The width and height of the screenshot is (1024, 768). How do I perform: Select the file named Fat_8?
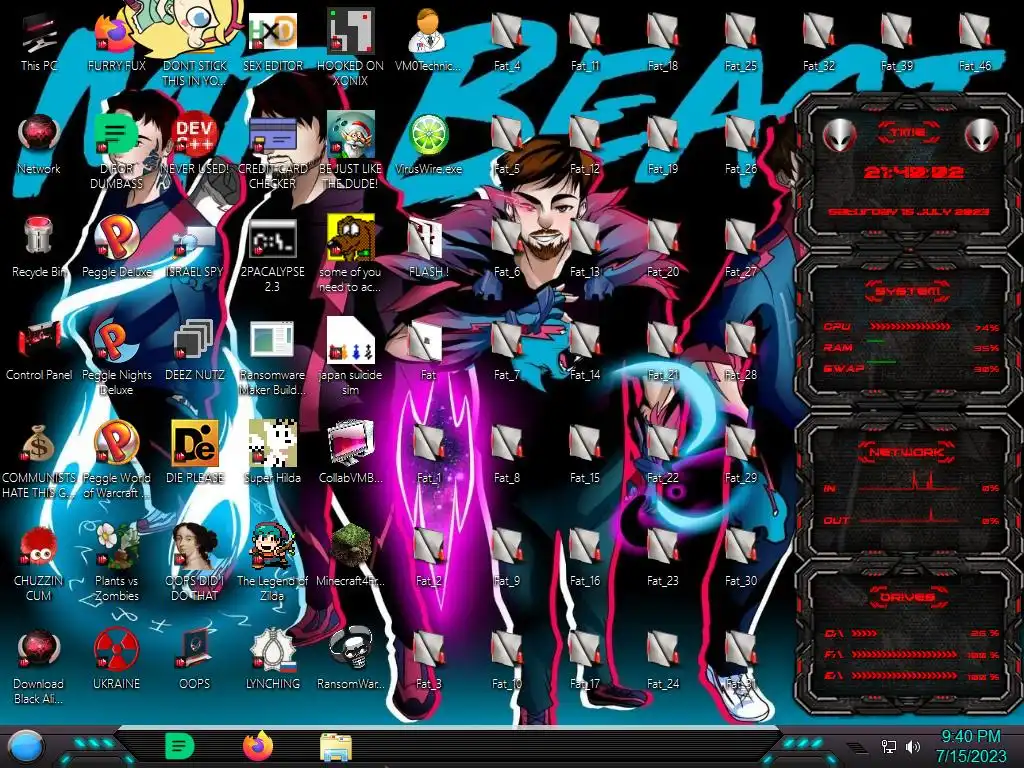coord(506,455)
